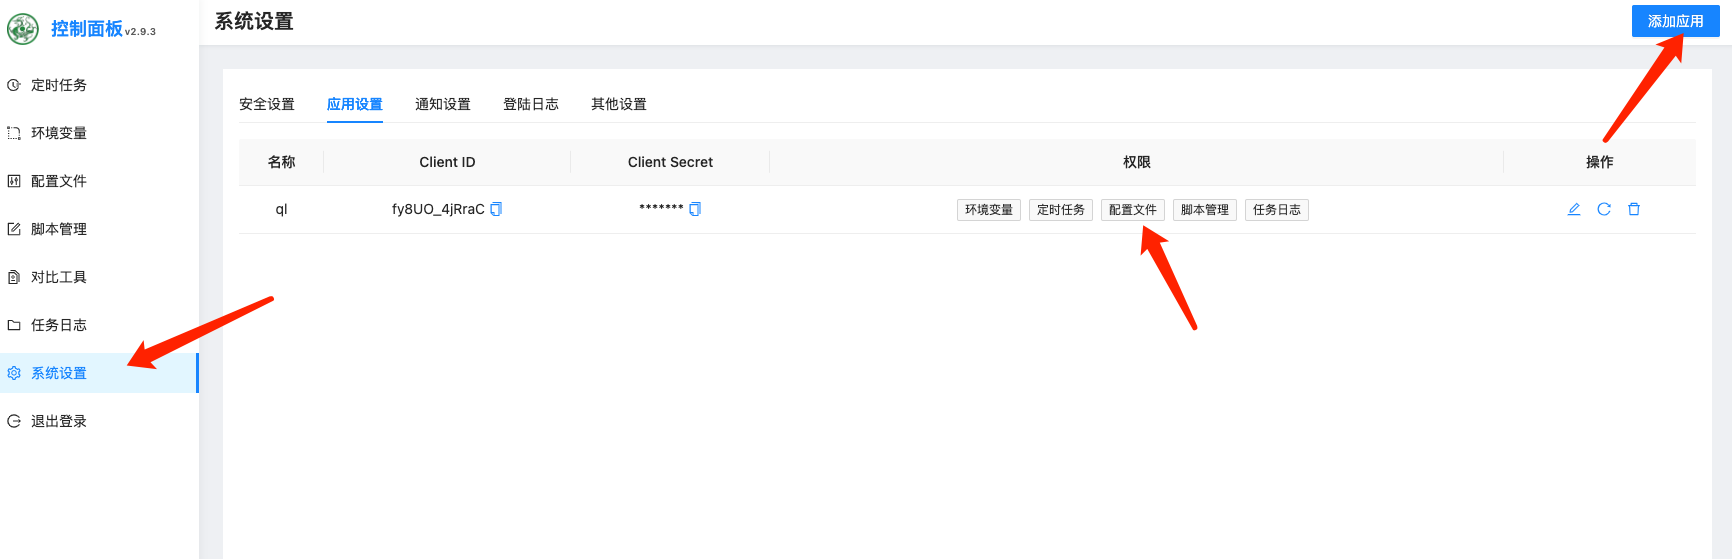Reset the ql application secret
Image resolution: width=1732 pixels, height=559 pixels.
tap(1604, 209)
